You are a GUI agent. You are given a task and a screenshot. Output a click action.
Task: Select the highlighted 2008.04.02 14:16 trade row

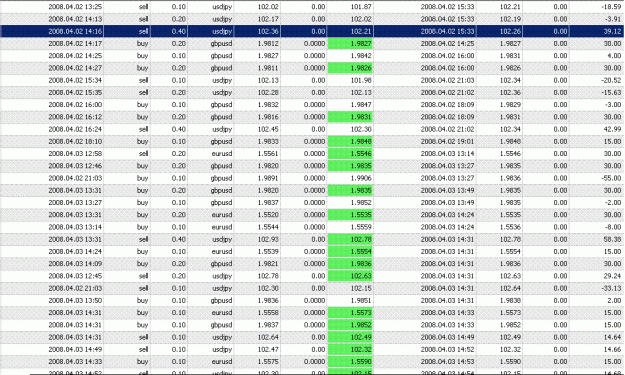click(312, 31)
